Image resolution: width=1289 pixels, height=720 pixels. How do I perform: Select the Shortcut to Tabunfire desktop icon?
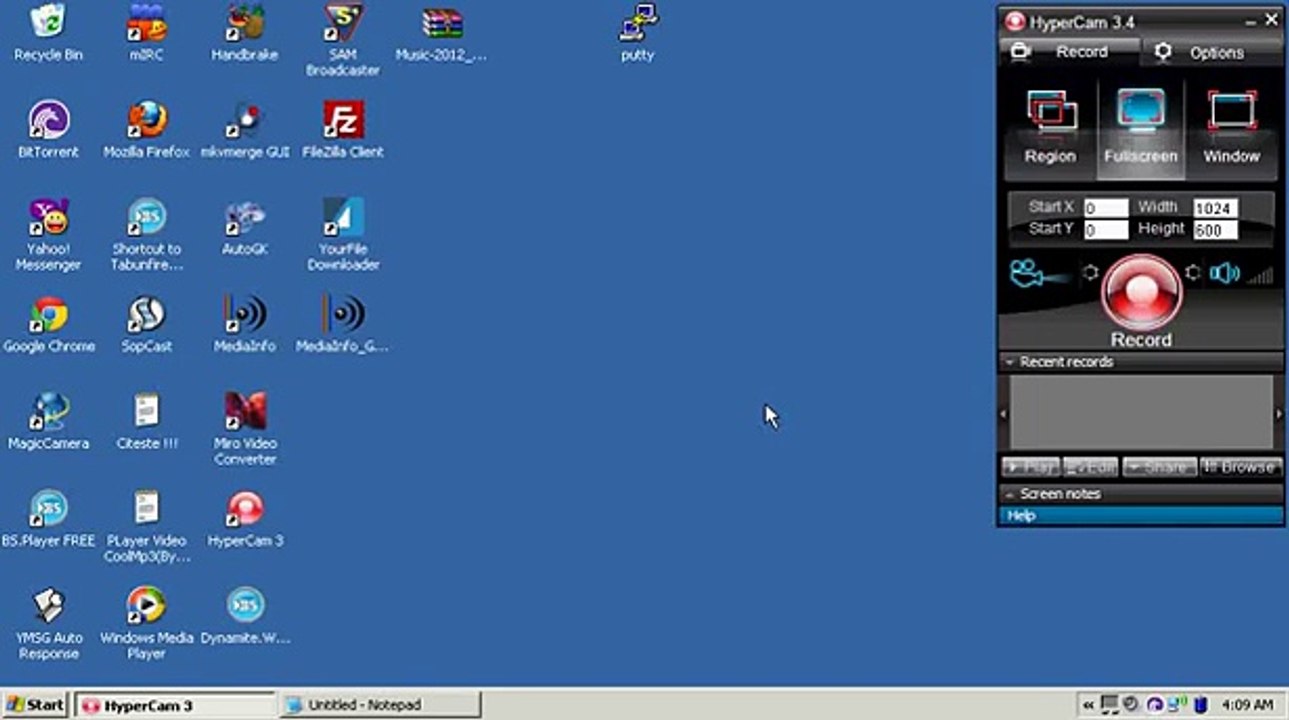coord(146,235)
